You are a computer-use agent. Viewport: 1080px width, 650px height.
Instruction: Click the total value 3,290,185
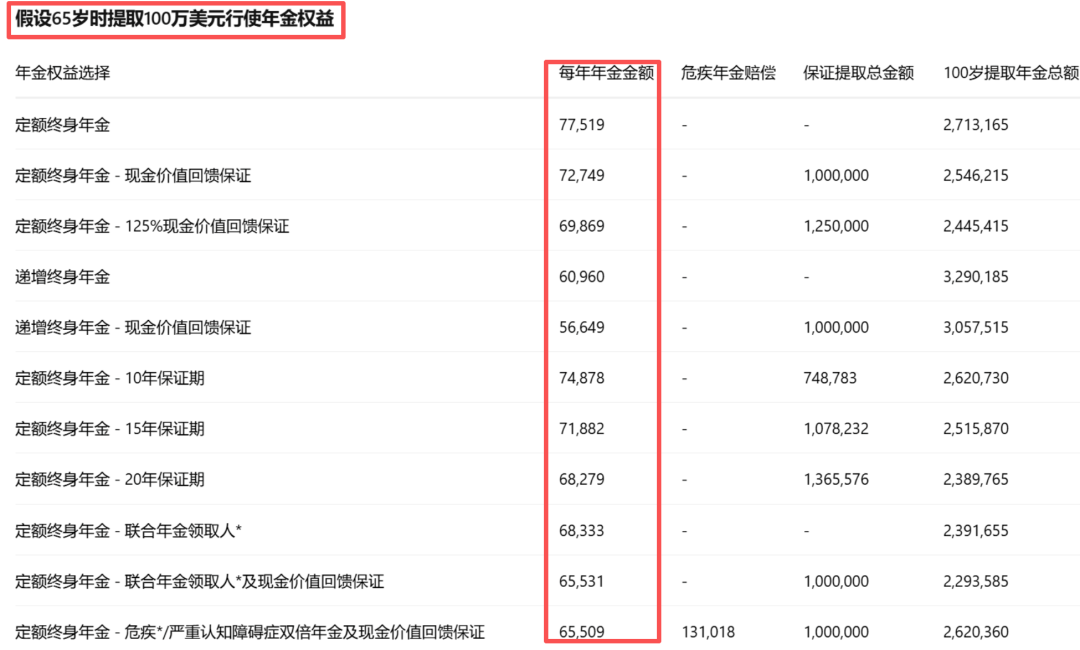(975, 277)
